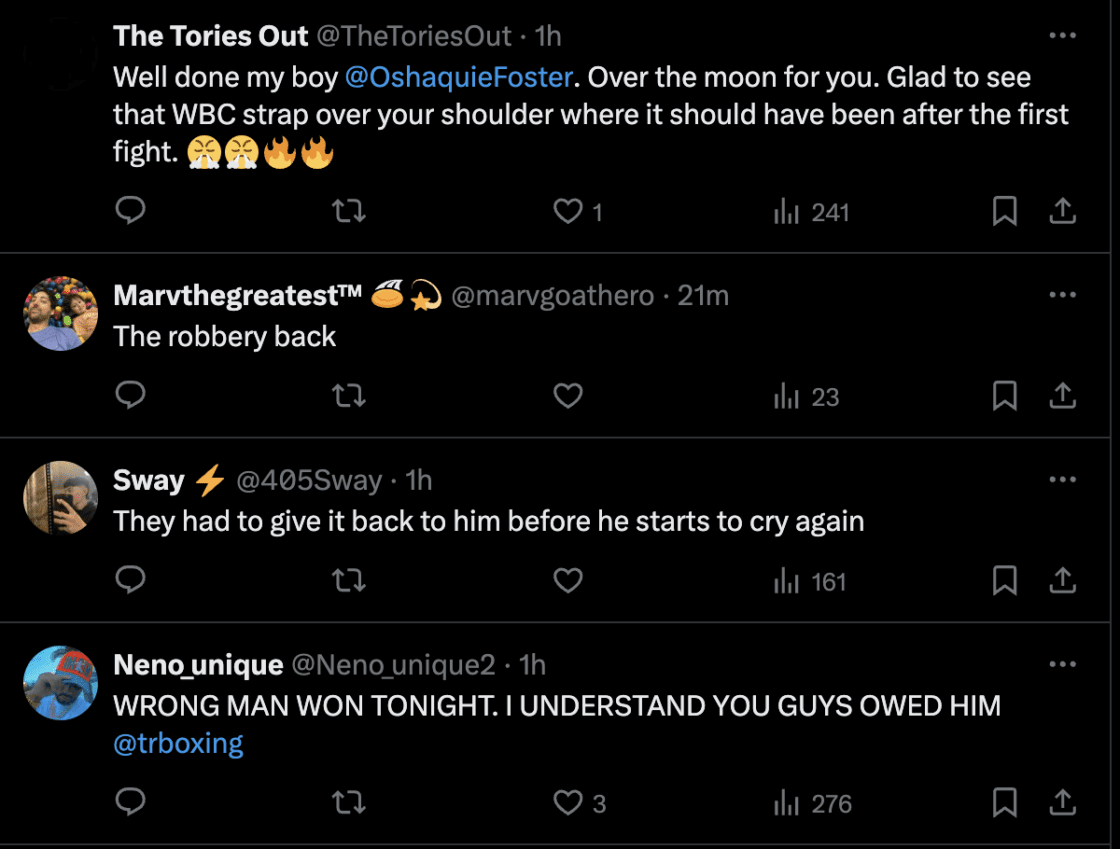Retweet Sway's tweet

coord(348,581)
